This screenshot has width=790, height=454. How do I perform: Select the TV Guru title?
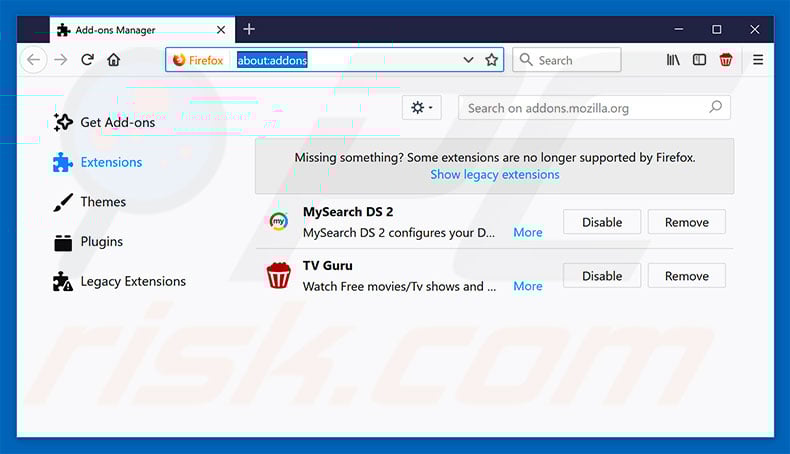point(327,266)
